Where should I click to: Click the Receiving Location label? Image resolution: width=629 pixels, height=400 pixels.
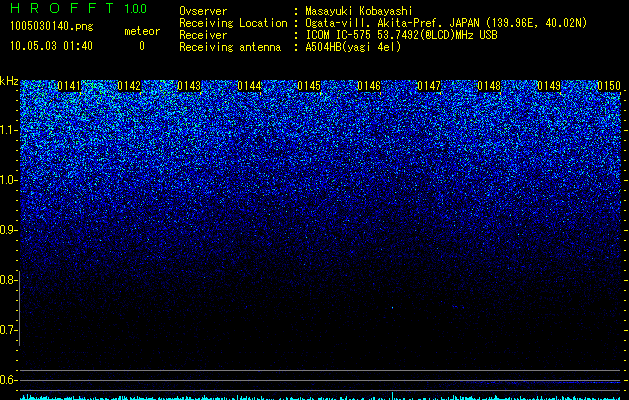(233, 23)
